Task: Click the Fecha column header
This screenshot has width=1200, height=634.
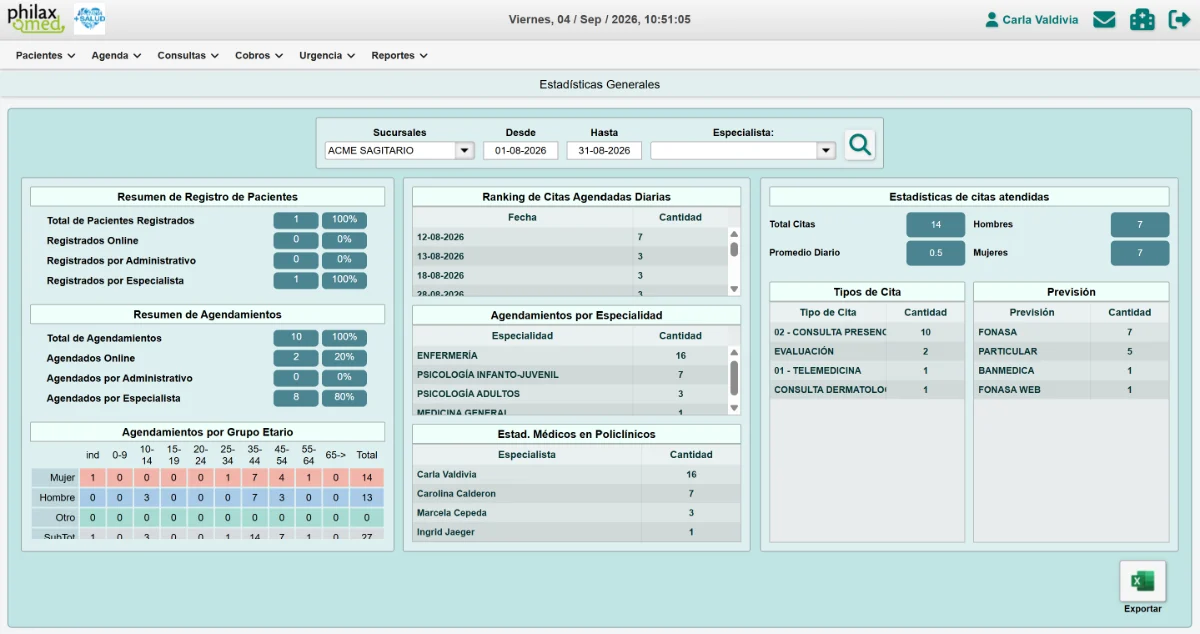Action: pyautogui.click(x=522, y=217)
